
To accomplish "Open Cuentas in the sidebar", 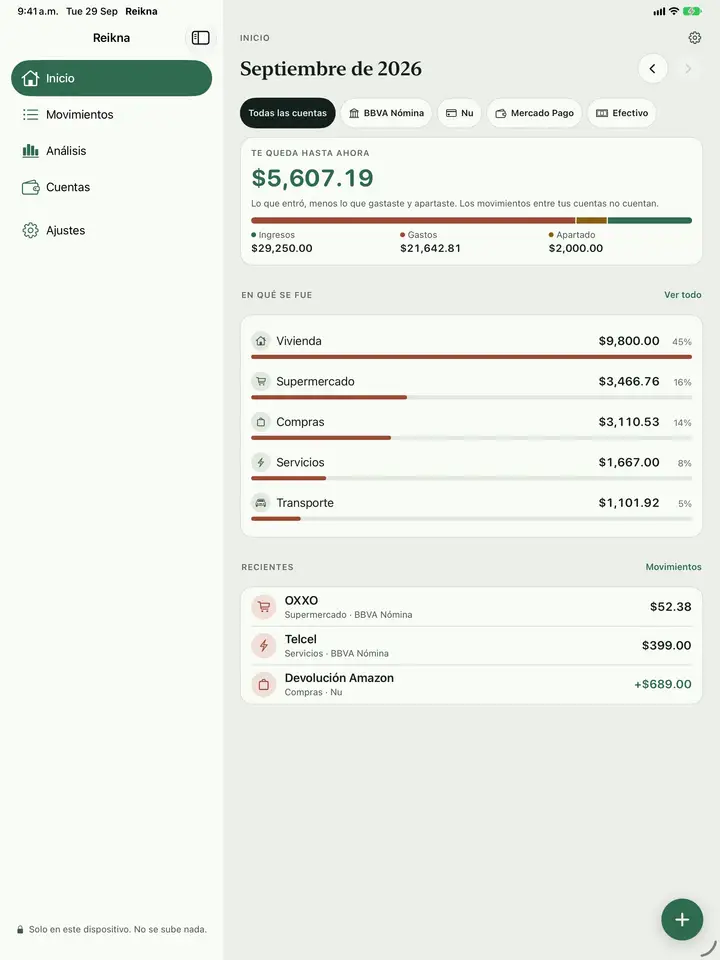I will click(111, 187).
